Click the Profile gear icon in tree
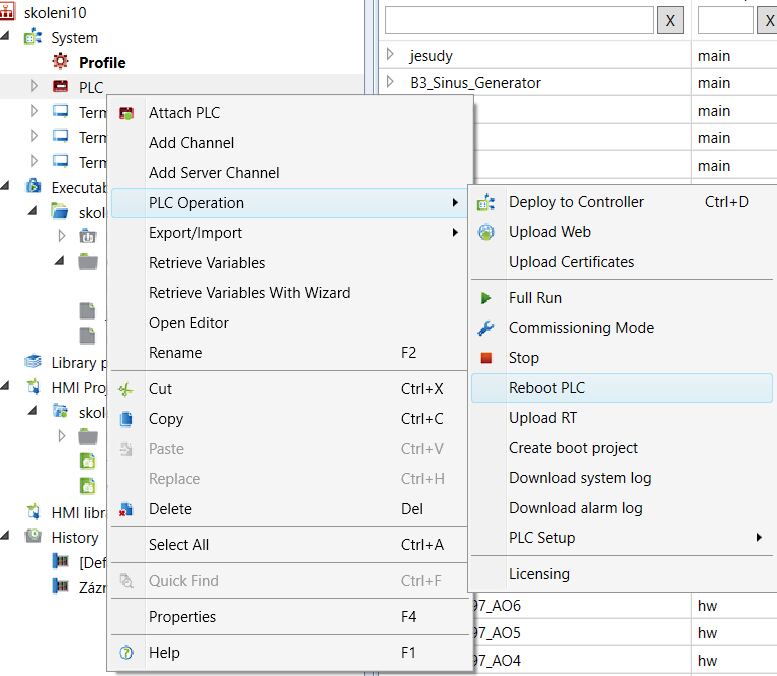The image size is (777, 676). [x=61, y=62]
